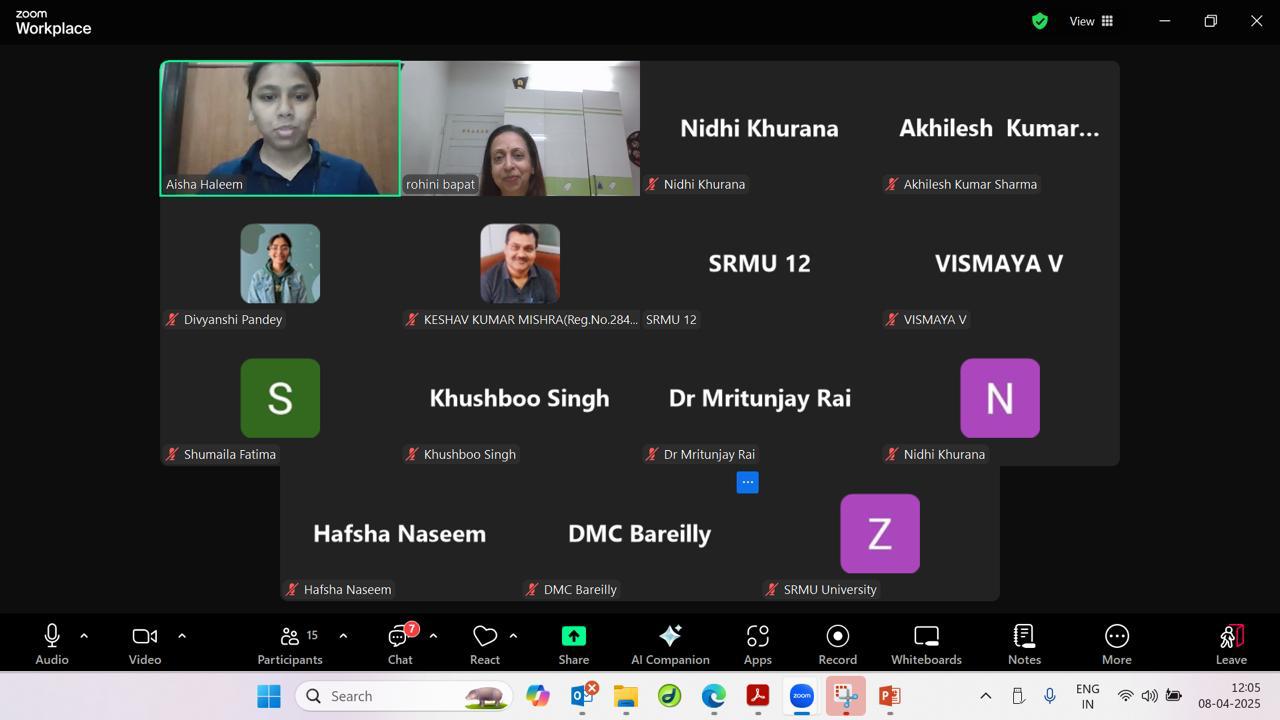Open the Apps panel
Screen dimensions: 1280x720
point(758,645)
